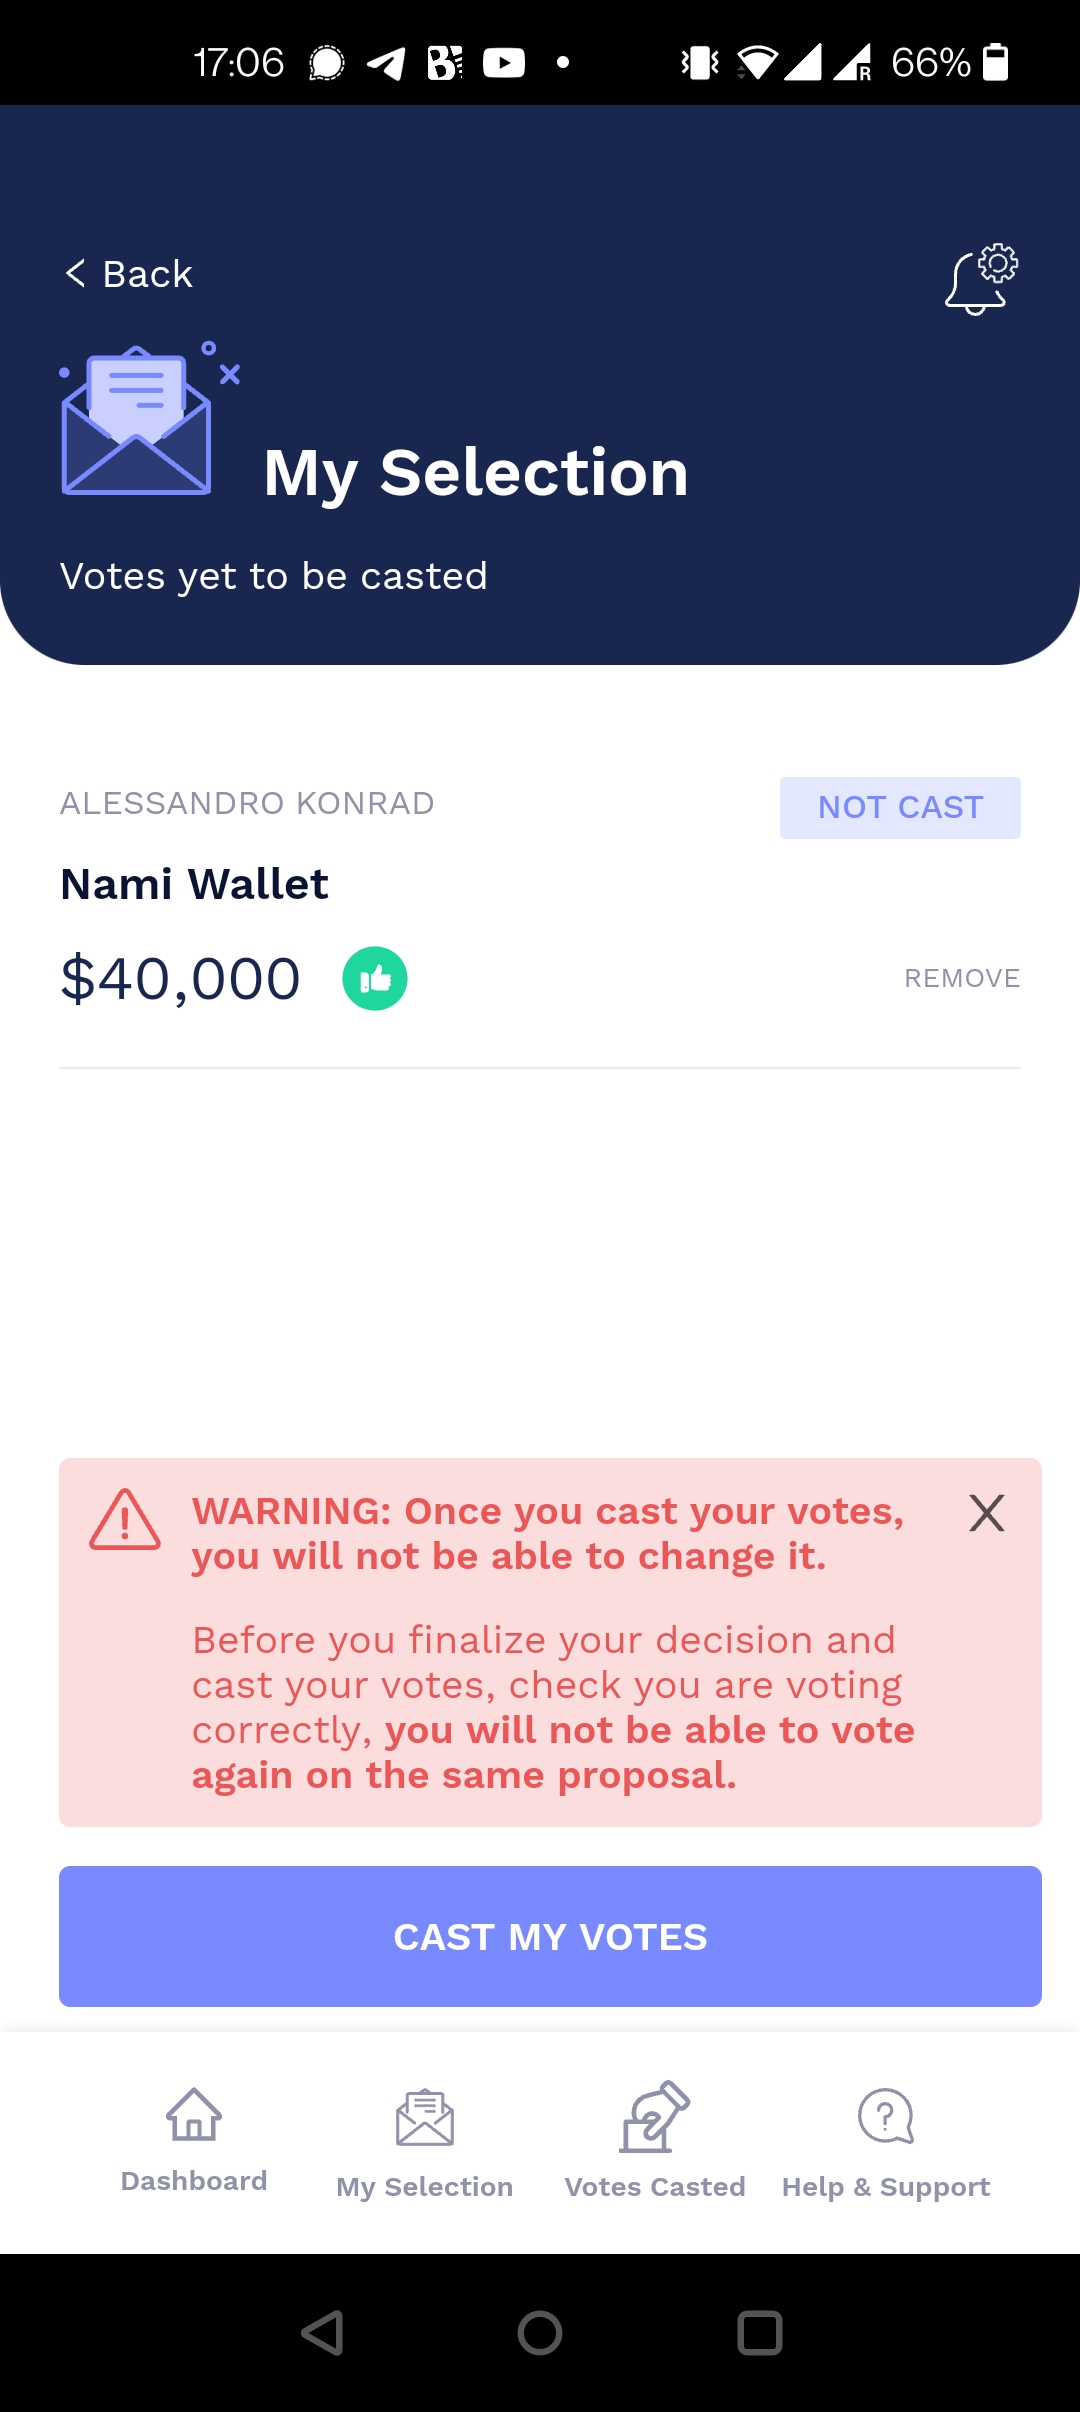This screenshot has height=2412, width=1080.
Task: Remove Nami Wallet from selection
Action: click(x=962, y=978)
